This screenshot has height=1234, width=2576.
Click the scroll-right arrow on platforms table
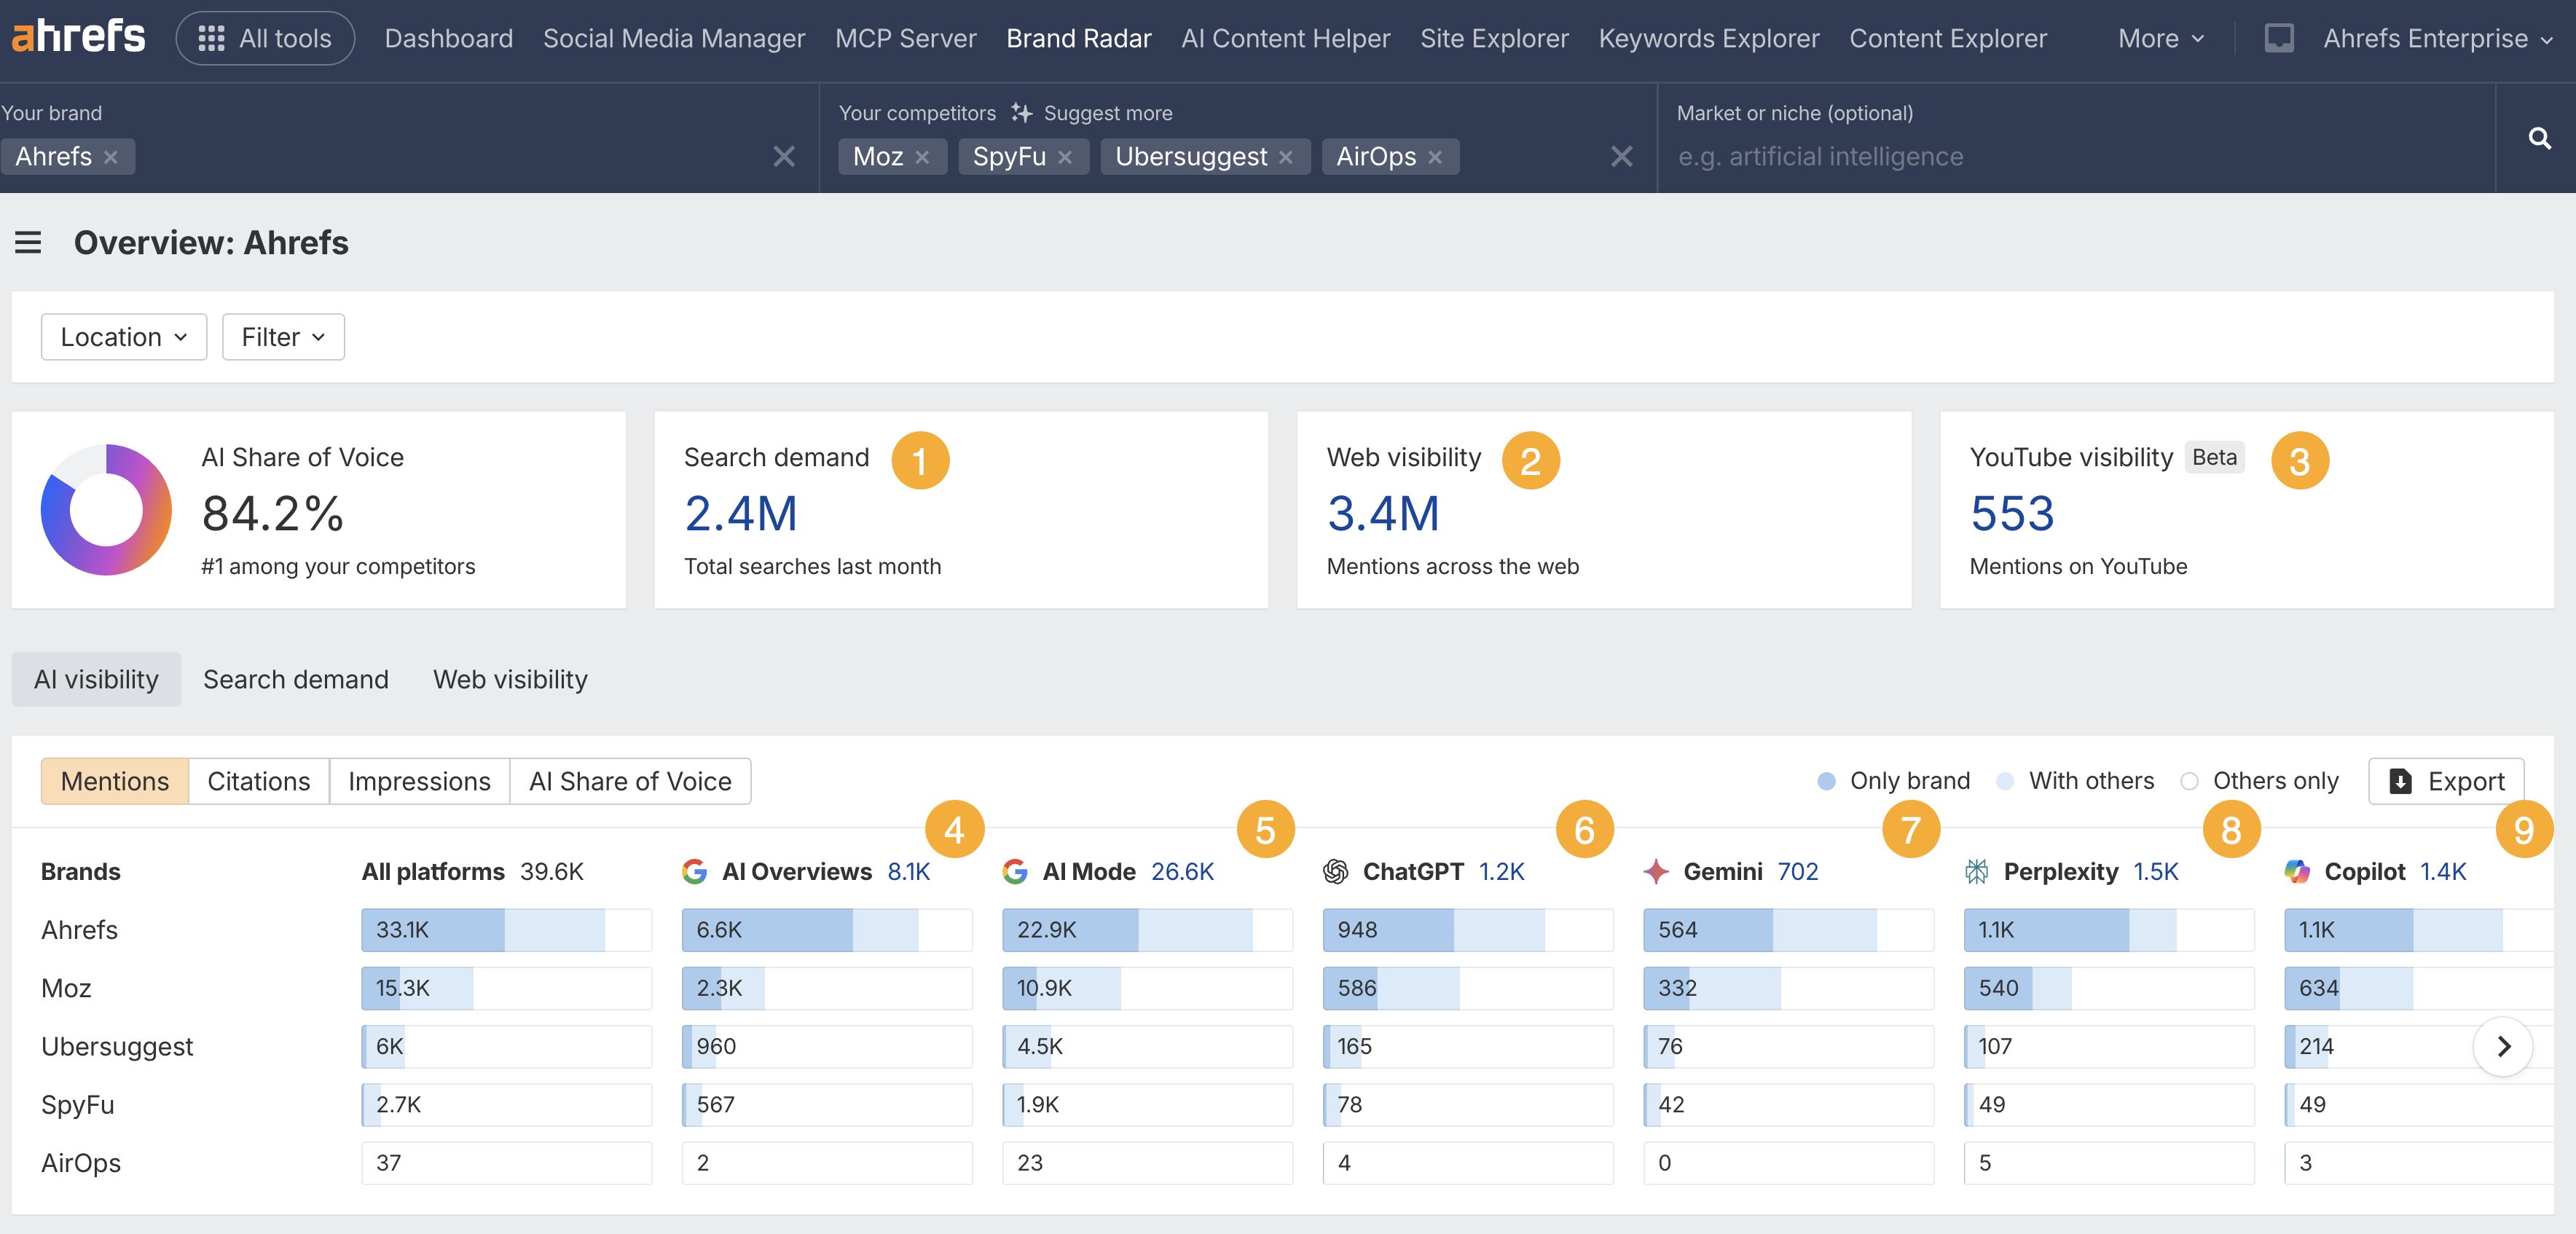point(2502,1046)
